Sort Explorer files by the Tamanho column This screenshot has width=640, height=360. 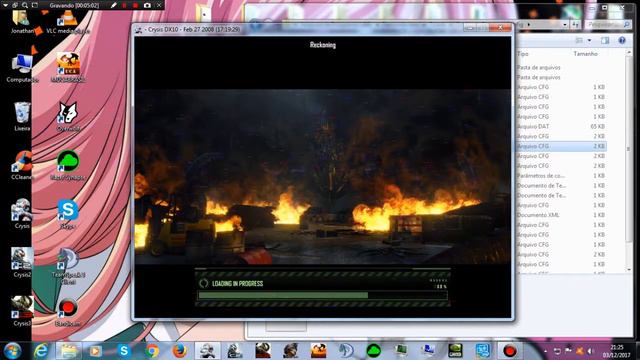coord(585,54)
